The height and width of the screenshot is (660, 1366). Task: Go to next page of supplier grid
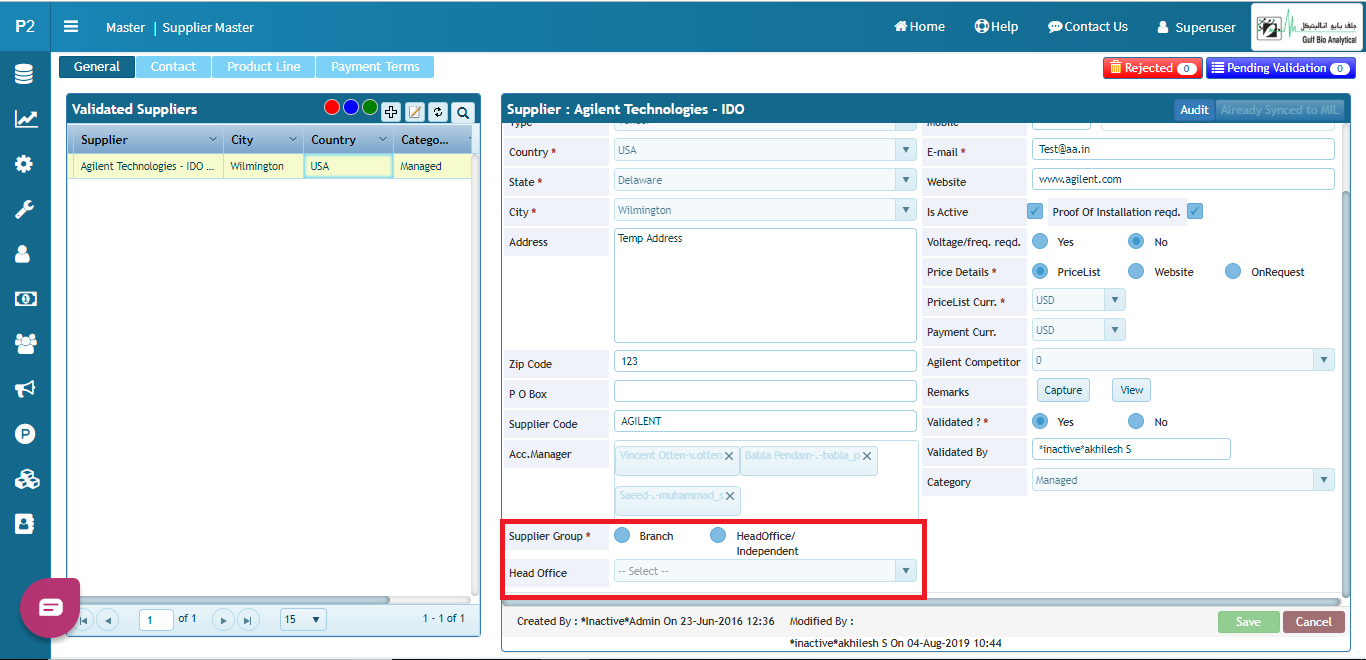[x=224, y=620]
